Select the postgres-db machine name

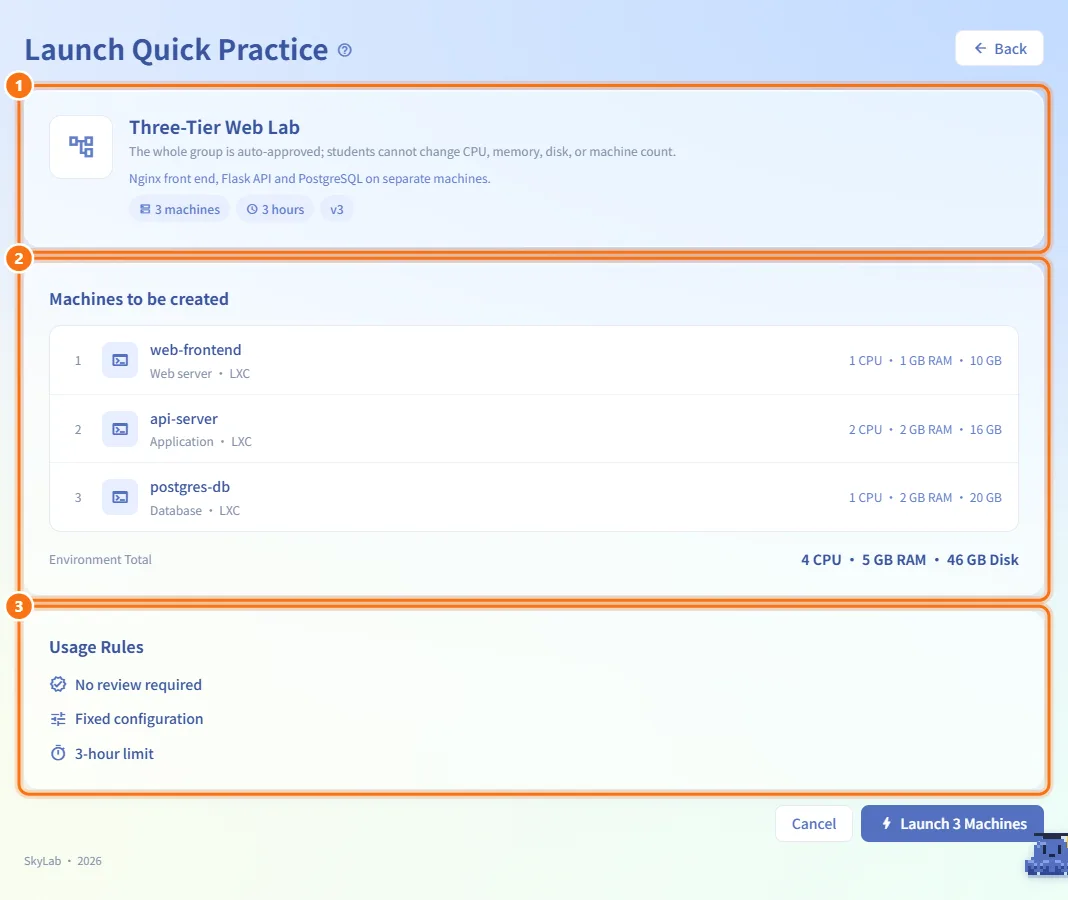click(190, 487)
